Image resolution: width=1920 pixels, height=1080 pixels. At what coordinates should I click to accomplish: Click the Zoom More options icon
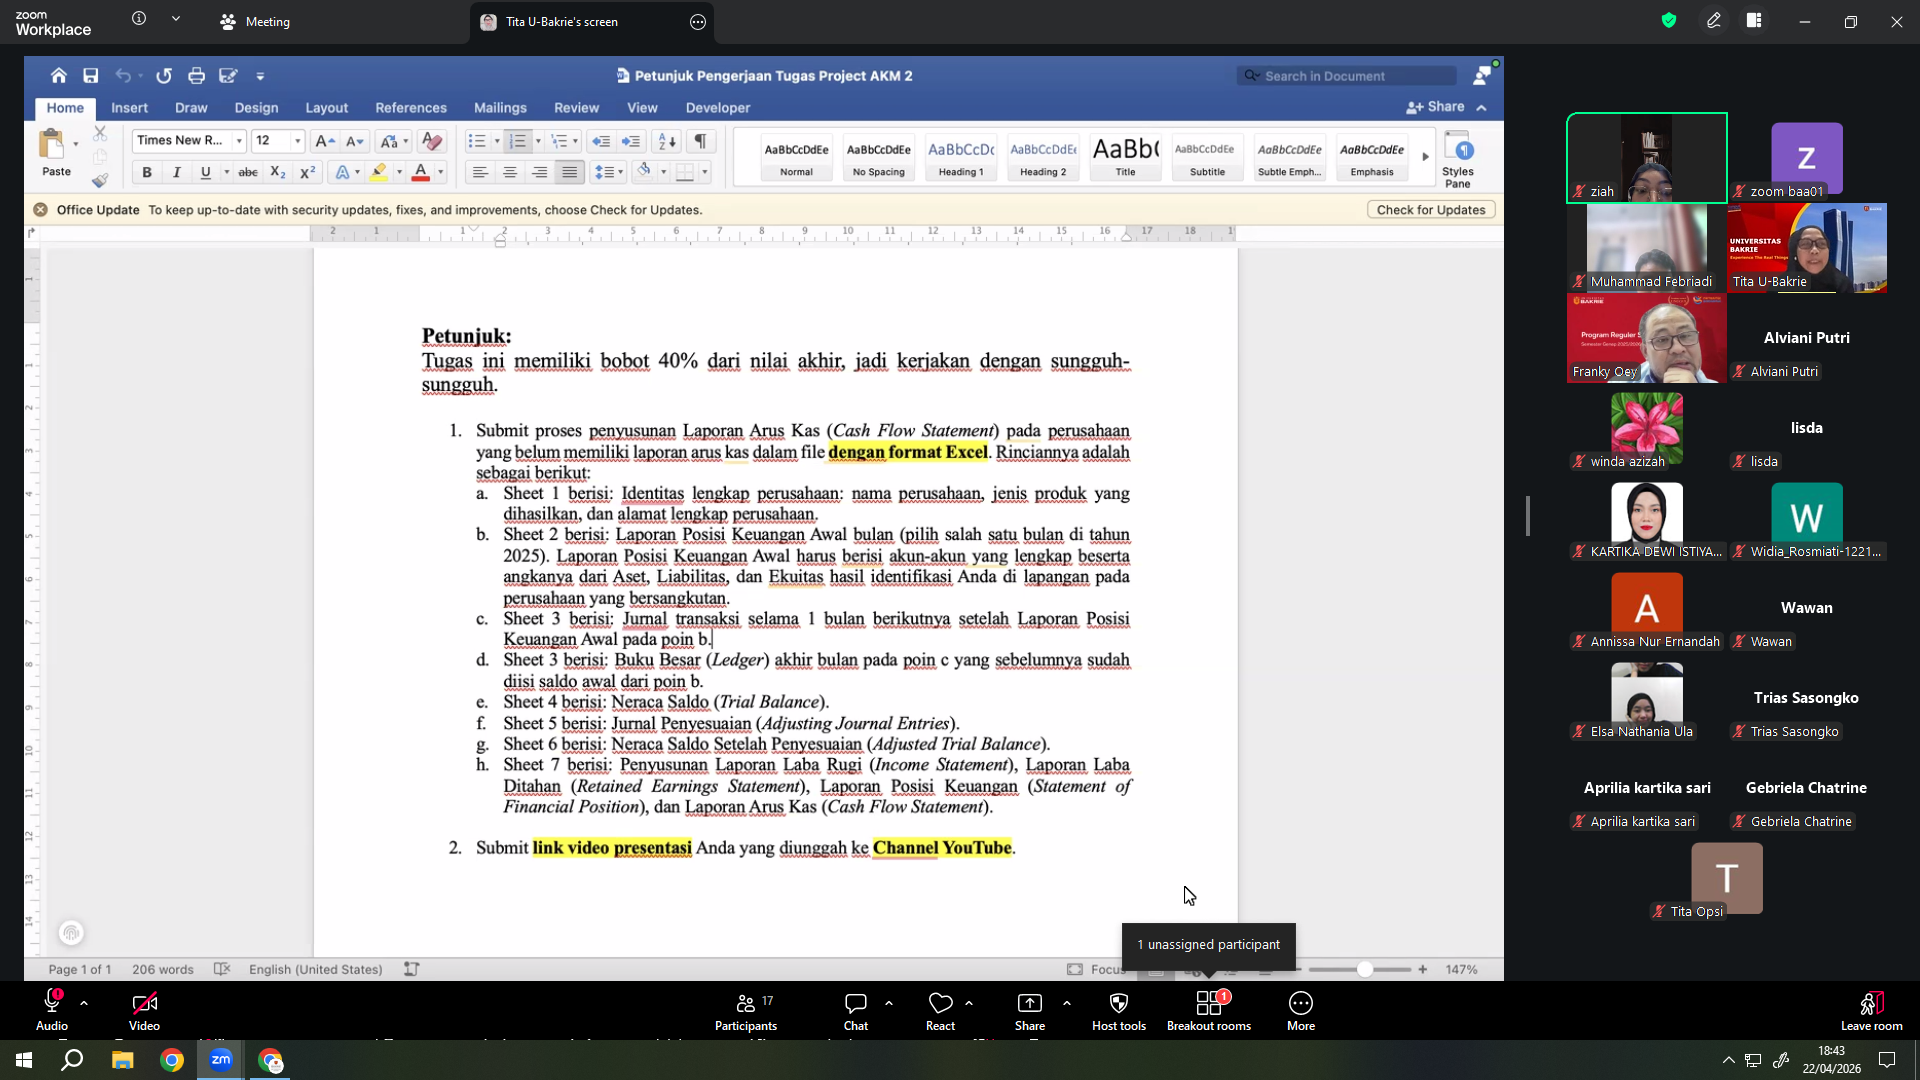coord(1301,1011)
